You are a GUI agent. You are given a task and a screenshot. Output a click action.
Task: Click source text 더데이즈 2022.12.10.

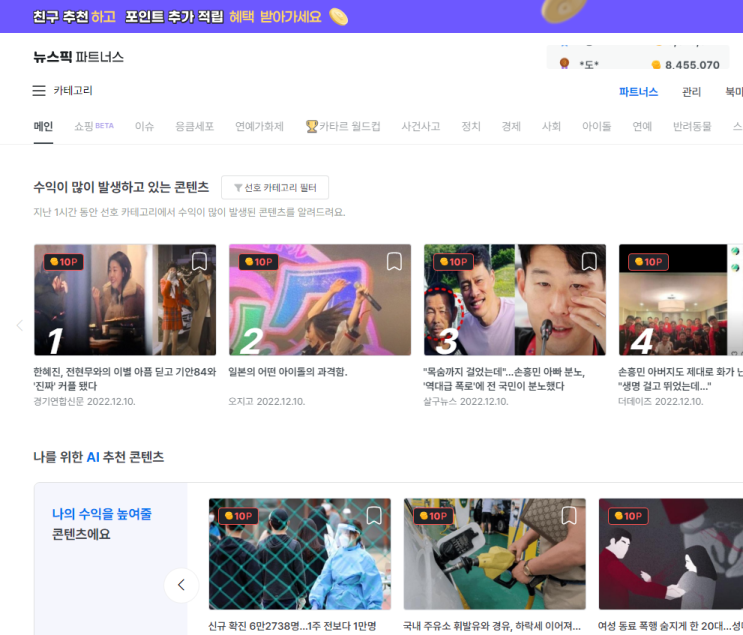[x=661, y=402]
